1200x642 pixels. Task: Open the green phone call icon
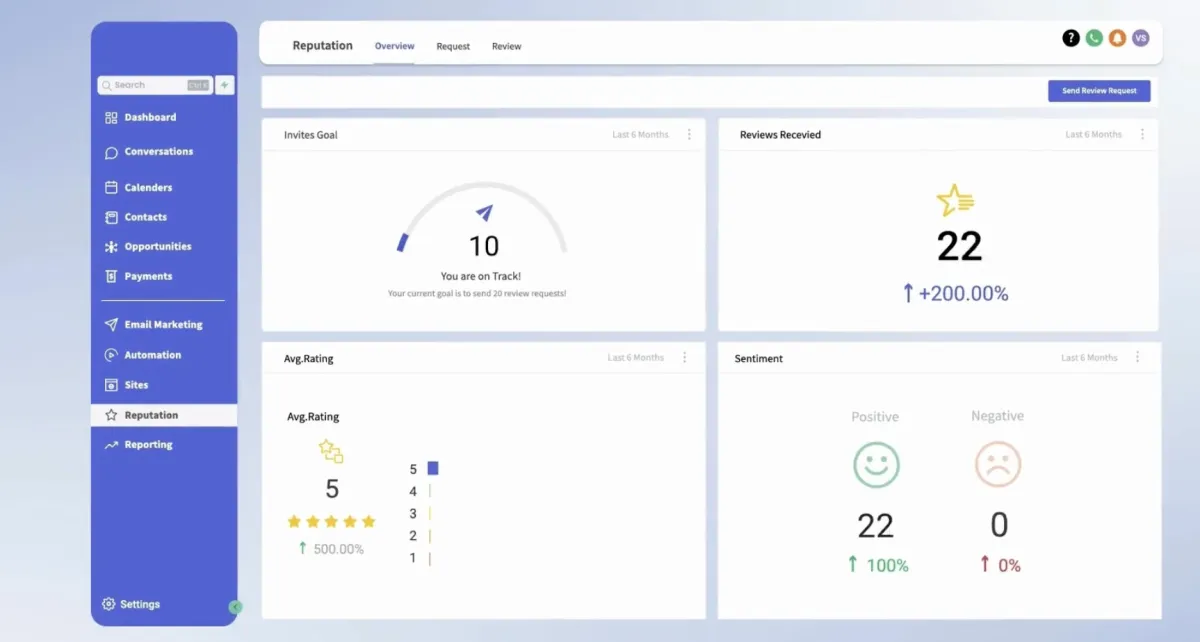point(1094,38)
